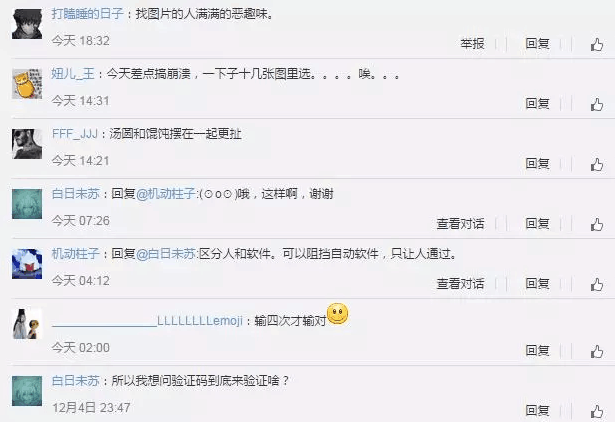The width and height of the screenshot is (615, 429).
Task: Open 查看对话 for the 07:26 comment
Action: tap(460, 224)
